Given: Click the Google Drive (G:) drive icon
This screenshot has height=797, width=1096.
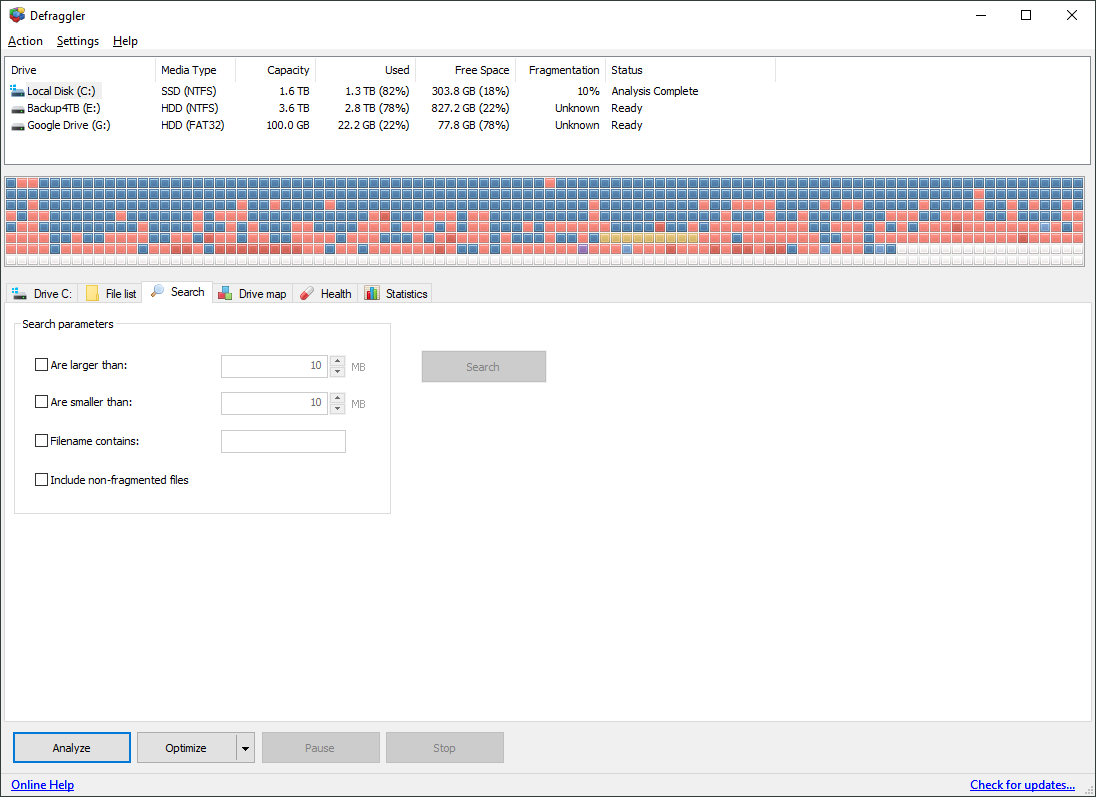Looking at the screenshot, I should click(17, 126).
